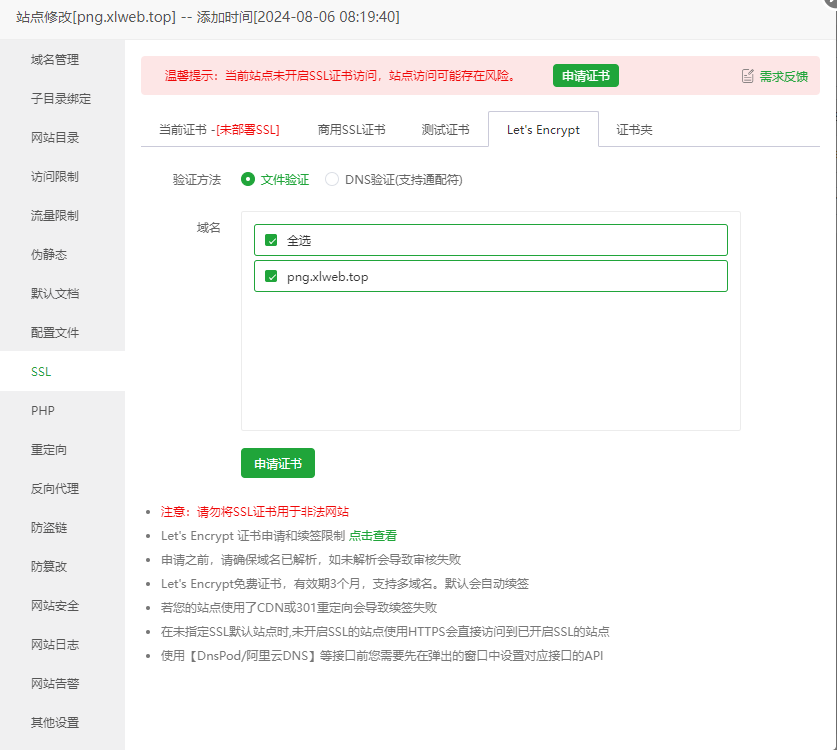The width and height of the screenshot is (837, 750).
Task: Switch to the 当前证书 tab
Action: [x=219, y=130]
